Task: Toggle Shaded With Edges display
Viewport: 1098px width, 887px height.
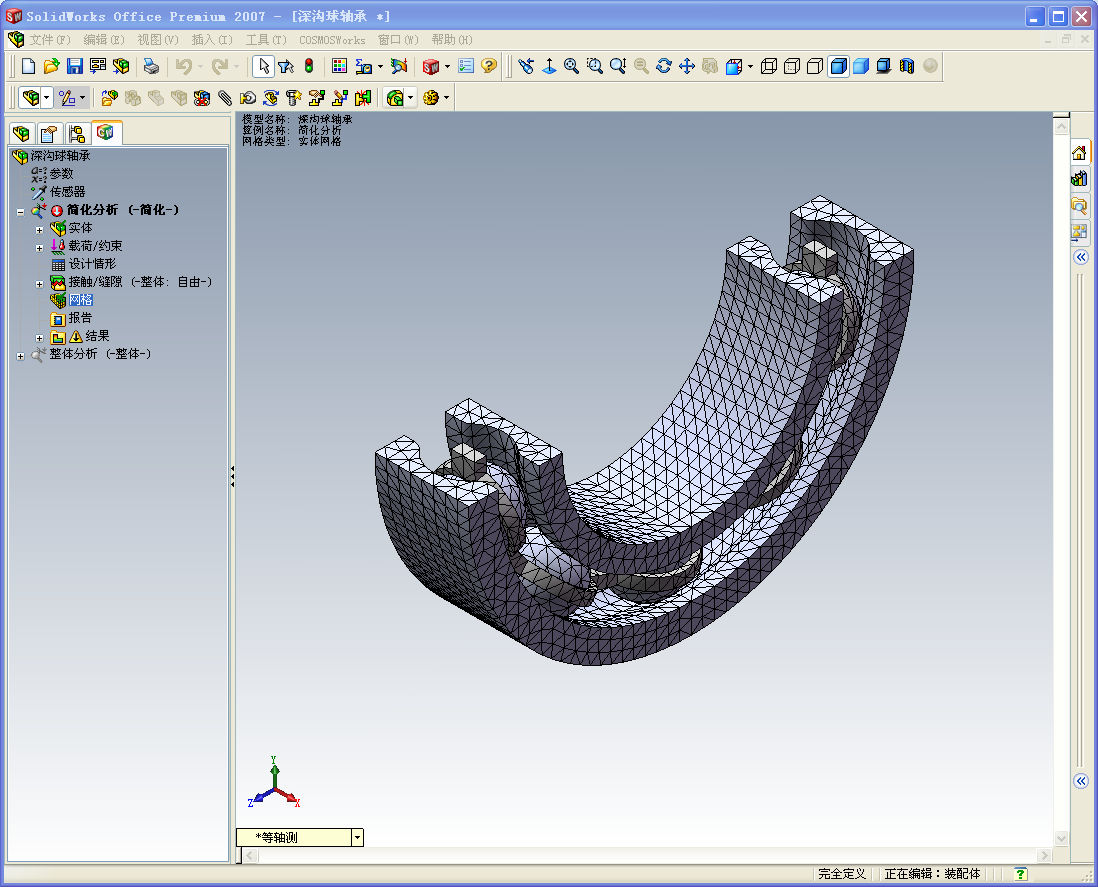Action: point(838,67)
